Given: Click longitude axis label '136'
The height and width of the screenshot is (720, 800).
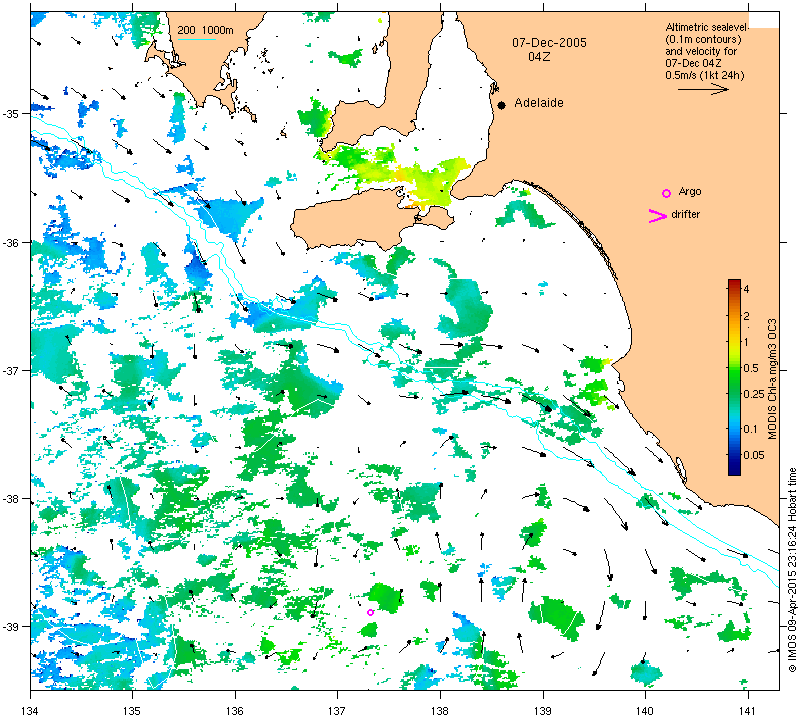Looking at the screenshot, I should (235, 710).
